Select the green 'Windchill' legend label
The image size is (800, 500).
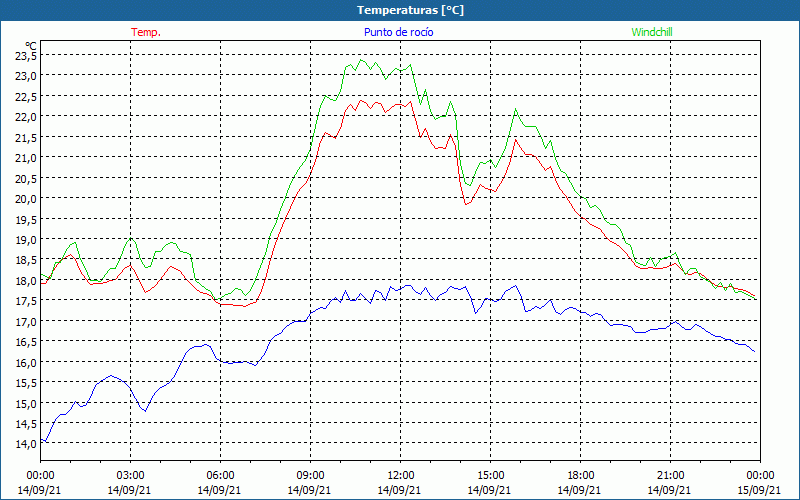[652, 32]
